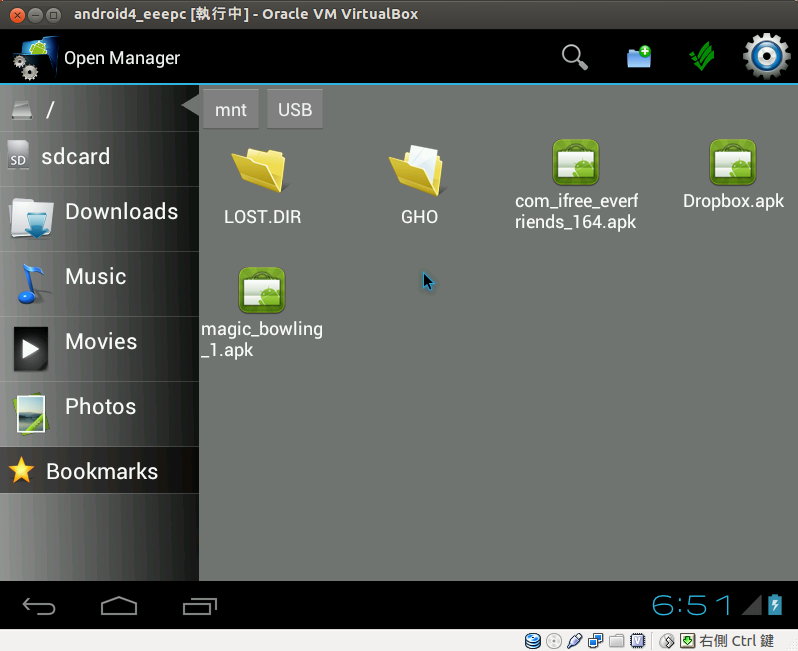Open the search magnifier icon
798x651 pixels.
pyautogui.click(x=575, y=57)
